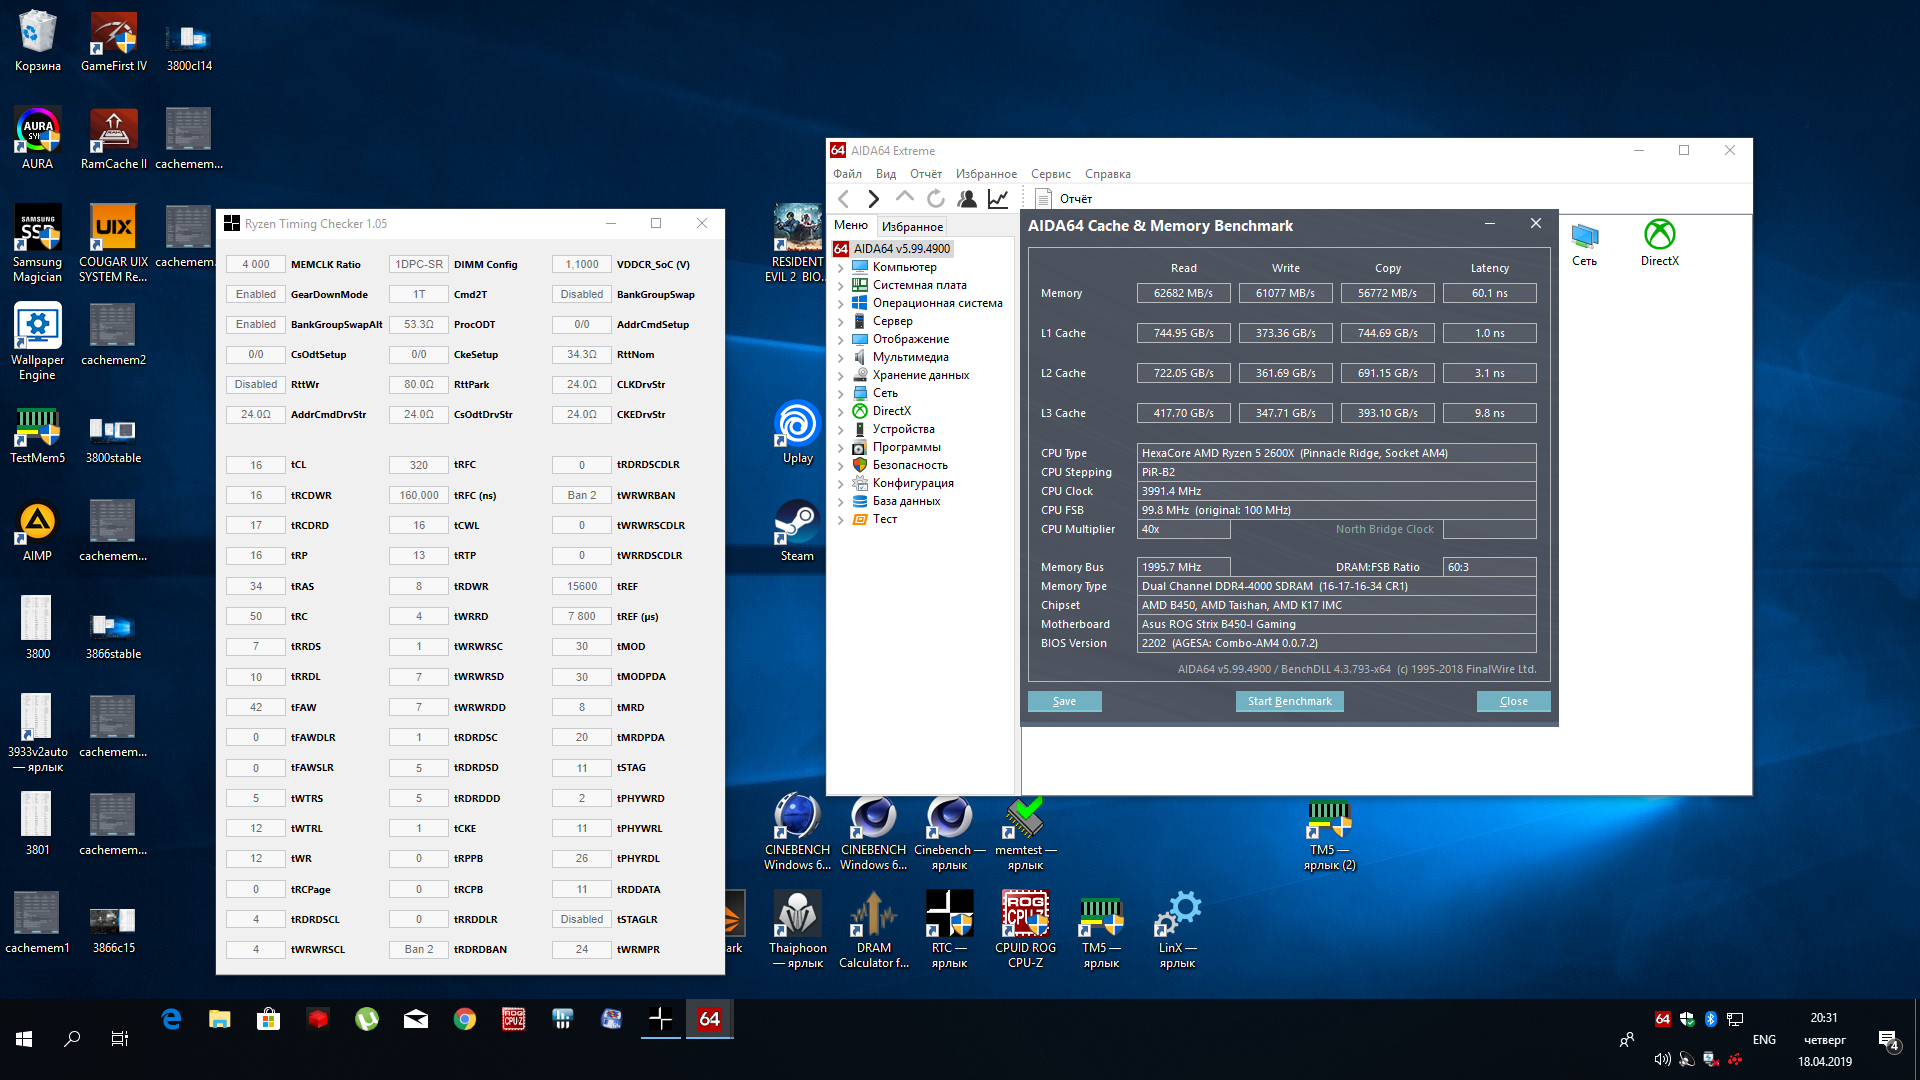
Task: Click the Save button in benchmark window
Action: pyautogui.click(x=1064, y=701)
